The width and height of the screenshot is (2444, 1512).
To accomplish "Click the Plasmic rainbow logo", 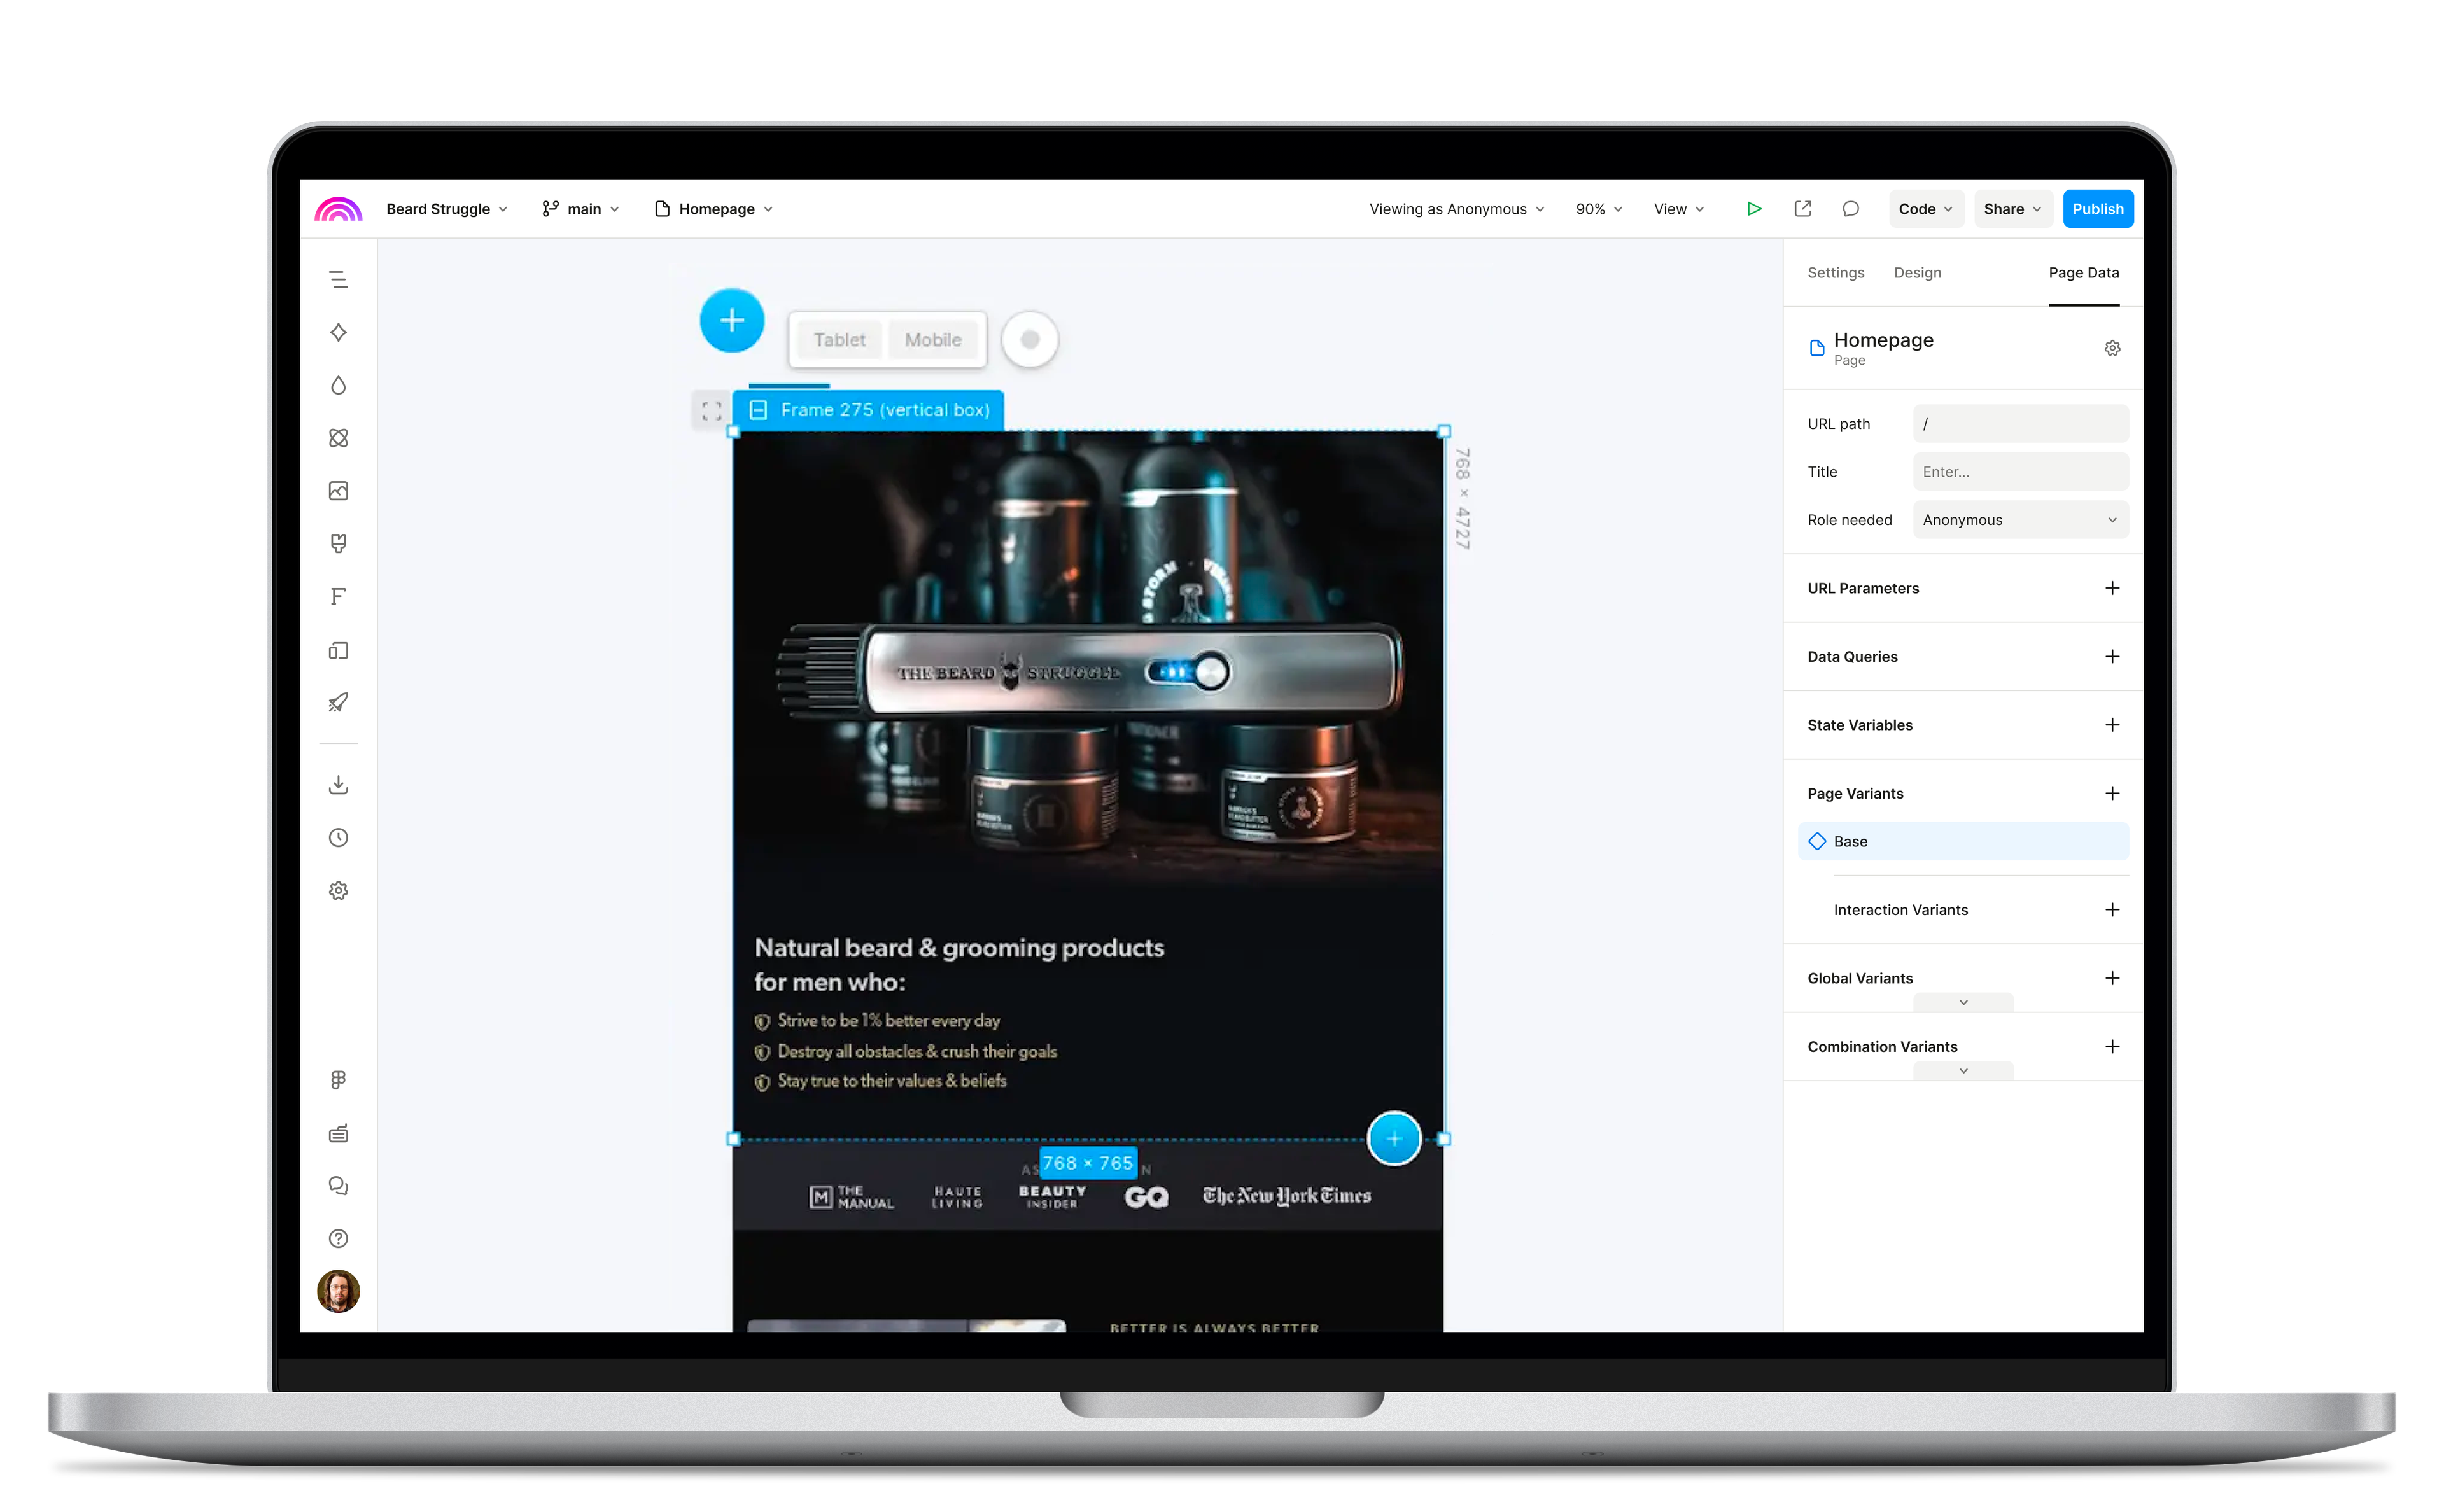I will tap(338, 208).
